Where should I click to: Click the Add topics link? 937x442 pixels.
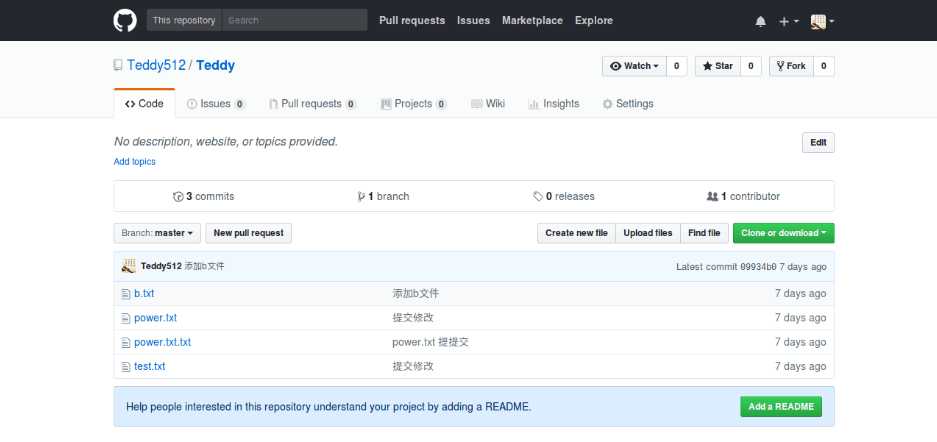click(x=134, y=162)
